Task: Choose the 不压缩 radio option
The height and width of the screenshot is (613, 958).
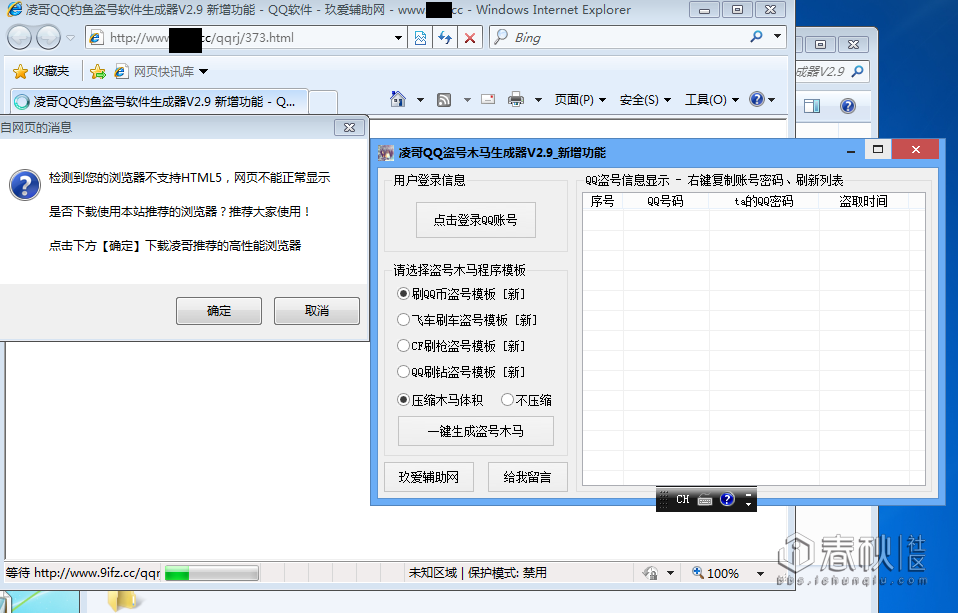Action: pos(507,400)
